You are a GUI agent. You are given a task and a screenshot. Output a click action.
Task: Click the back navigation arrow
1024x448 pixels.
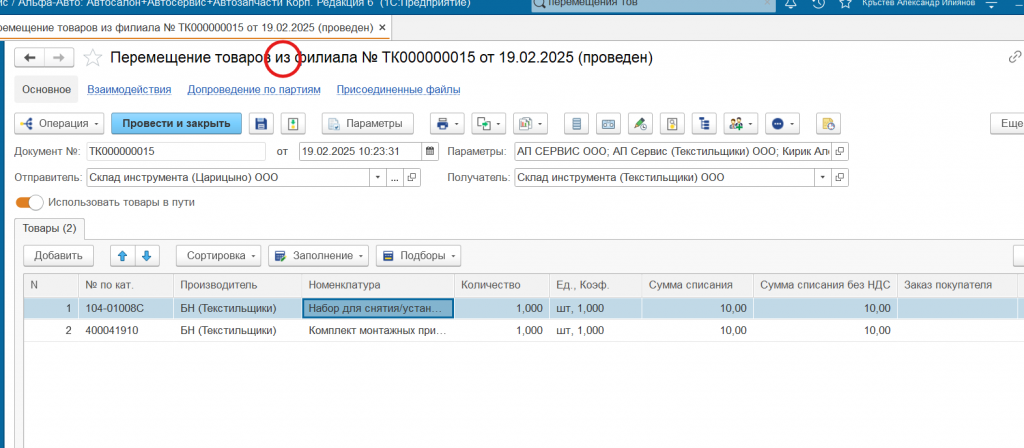(x=30, y=58)
